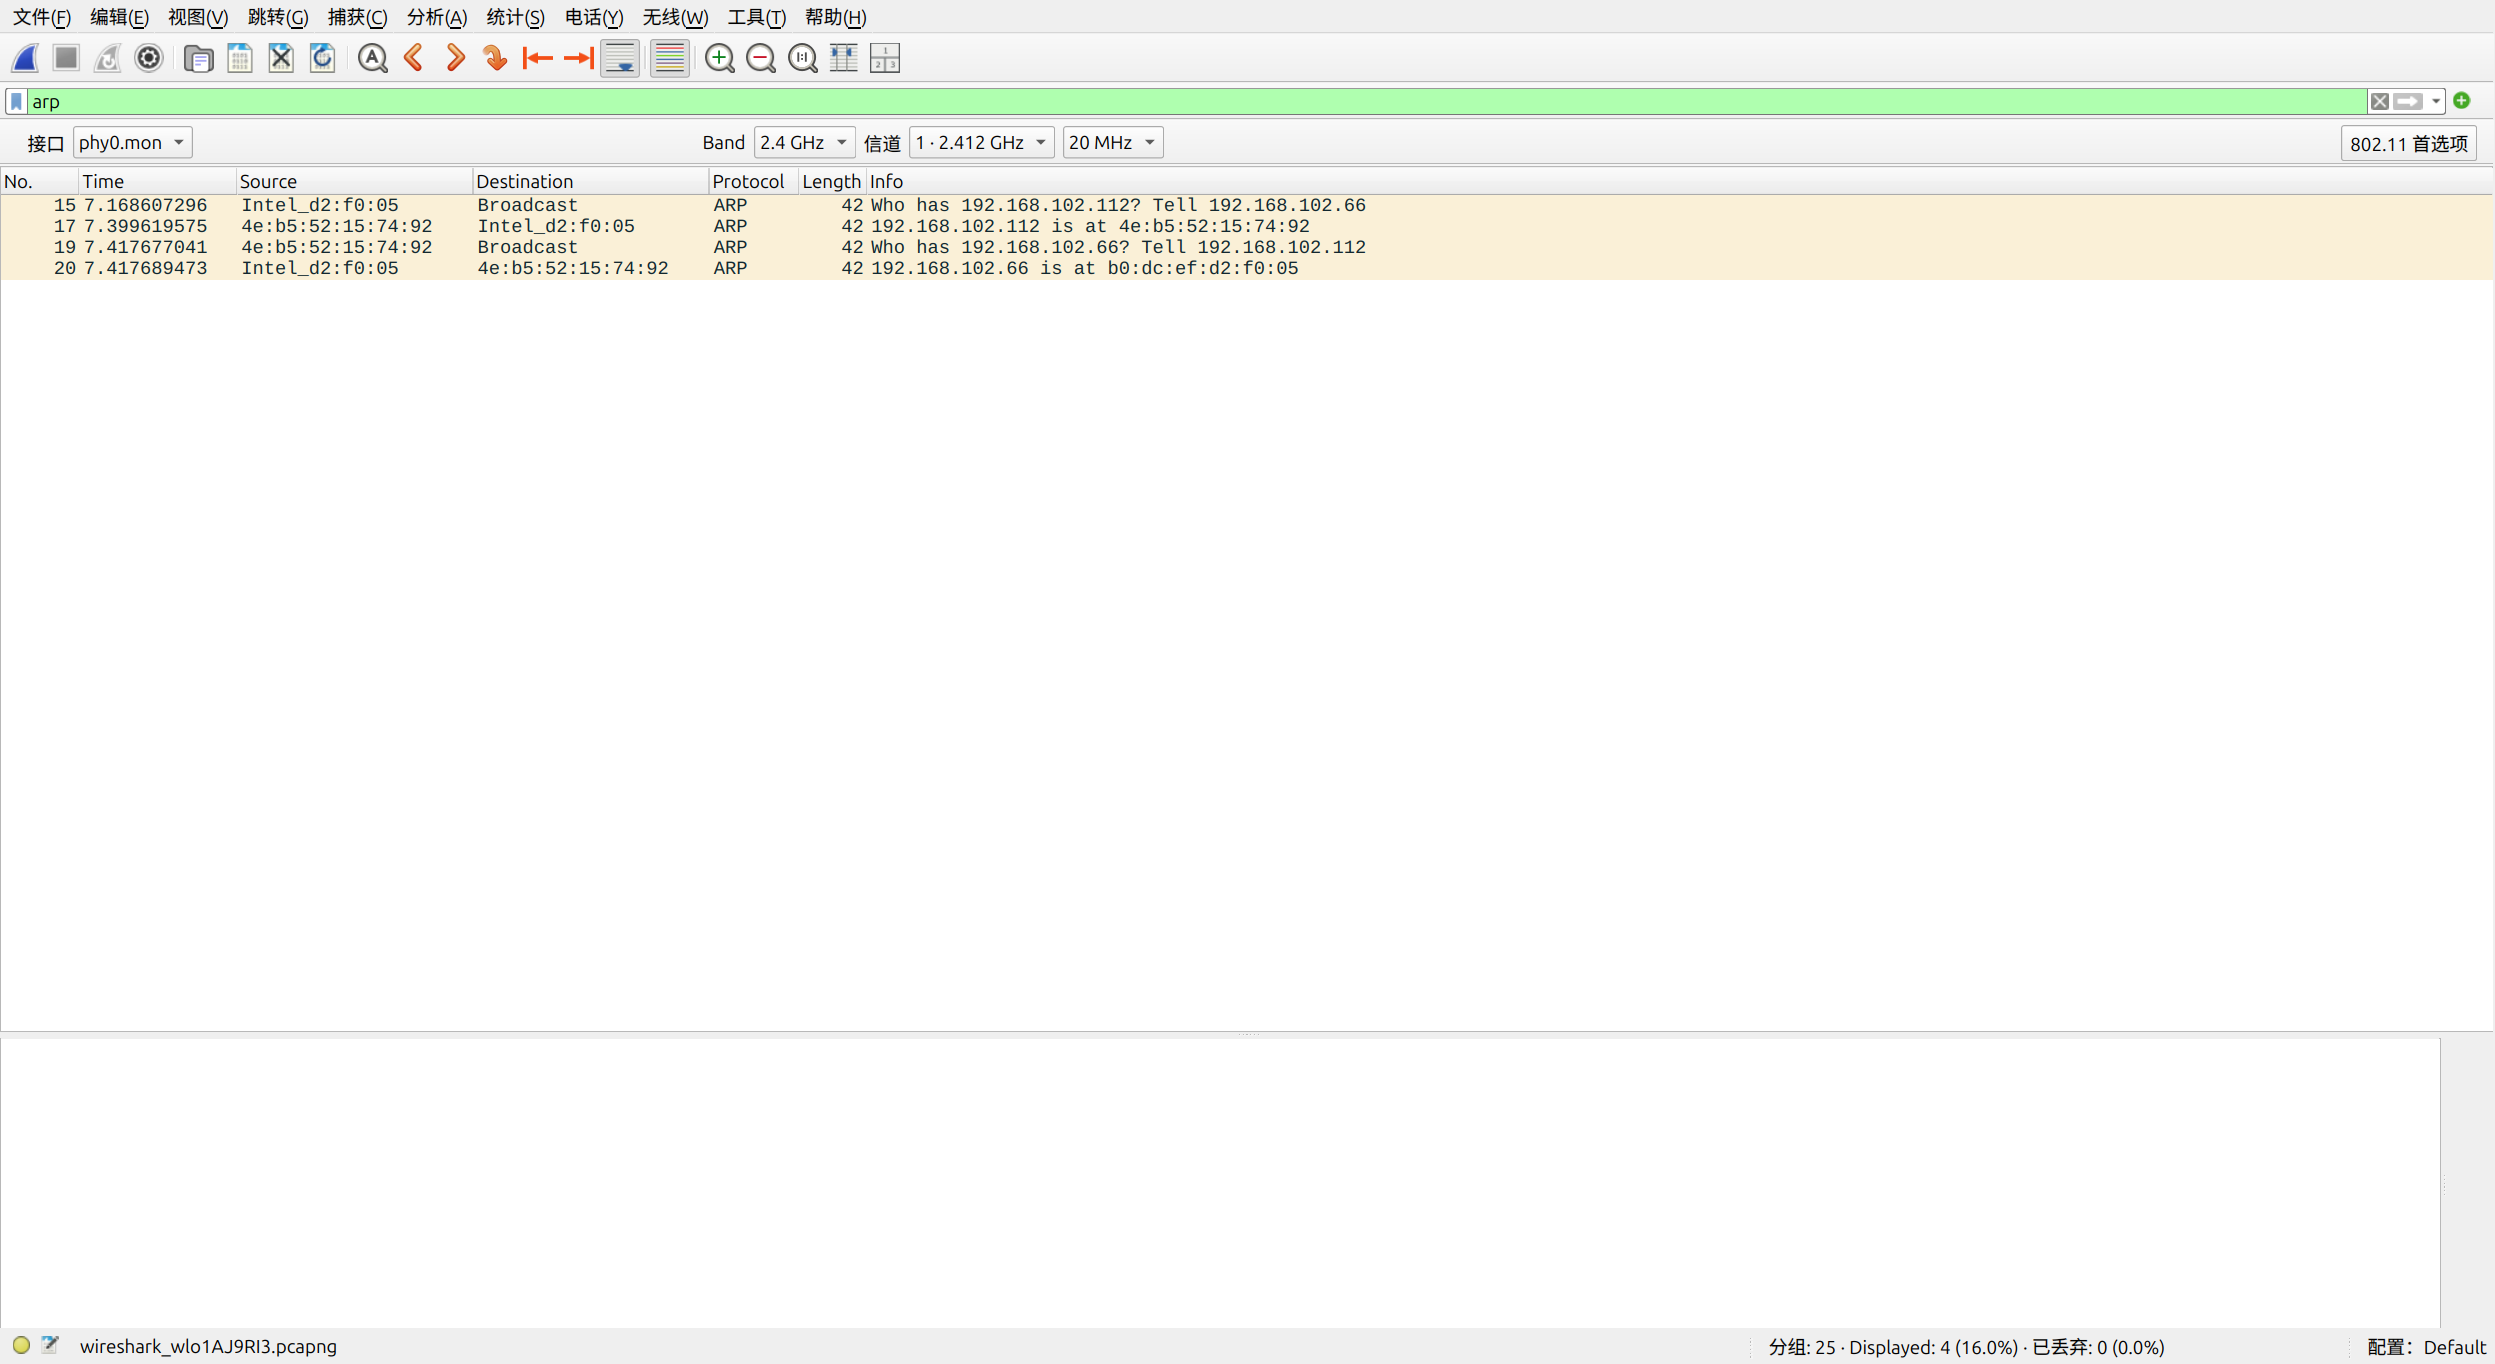
Task: Open the 电话(Y) menu
Action: [594, 17]
